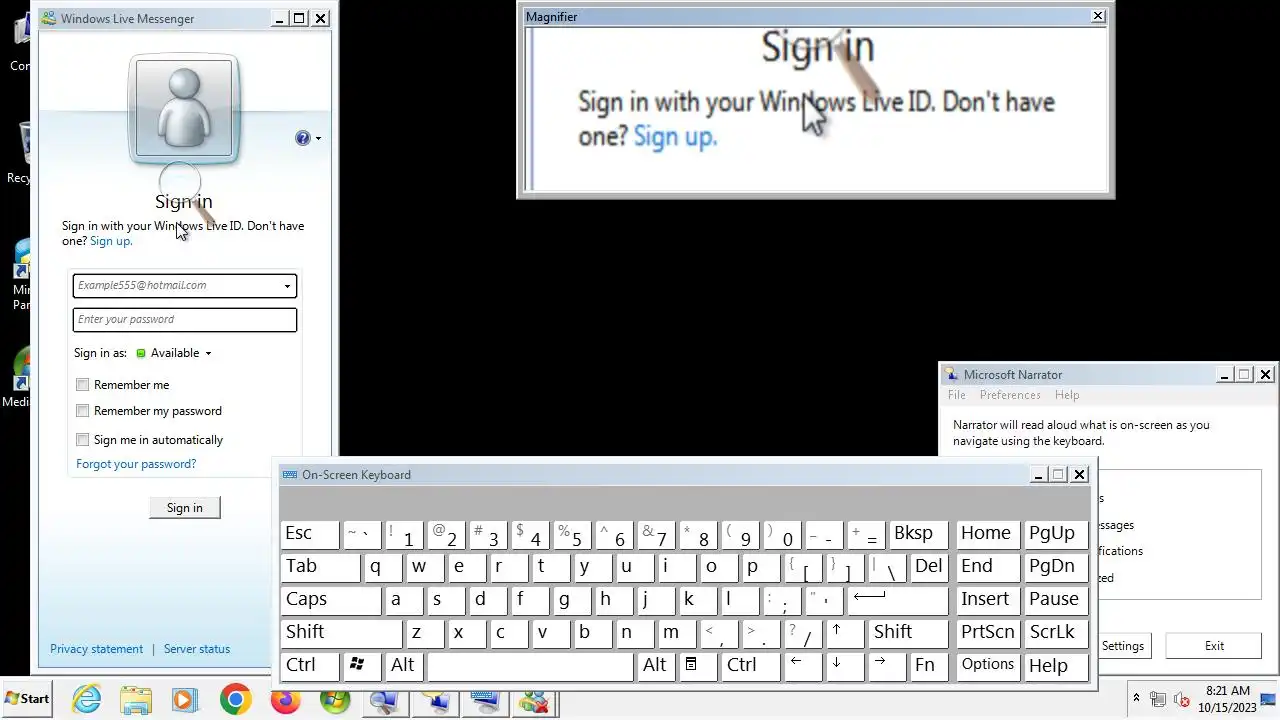Image resolution: width=1280 pixels, height=720 pixels.
Task: Open Narrator Help menu
Action: coord(1067,395)
